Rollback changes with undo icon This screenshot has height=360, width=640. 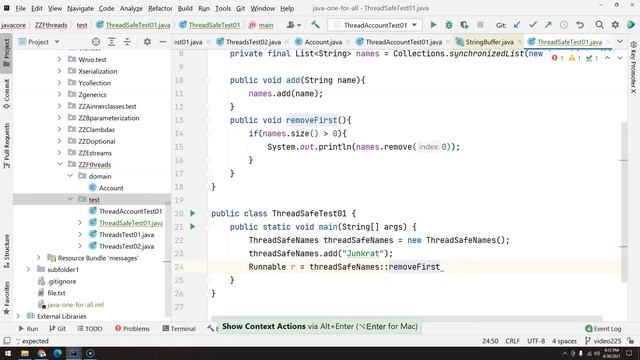[580, 25]
